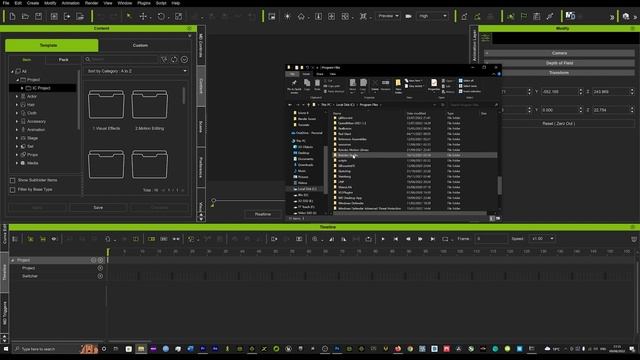Open the Preview render mode dropdown

(388, 16)
